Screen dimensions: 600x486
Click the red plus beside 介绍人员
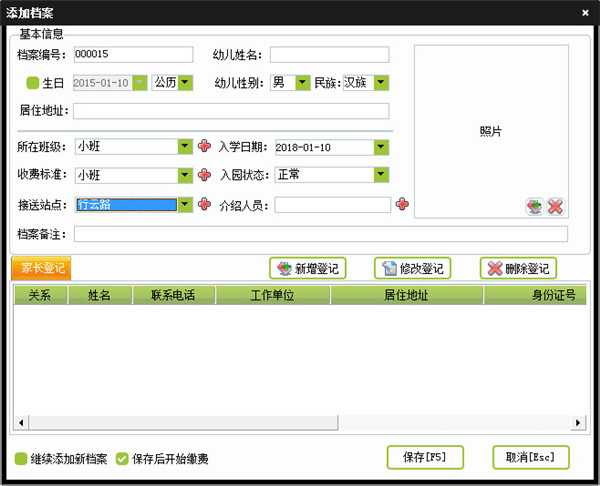point(402,205)
